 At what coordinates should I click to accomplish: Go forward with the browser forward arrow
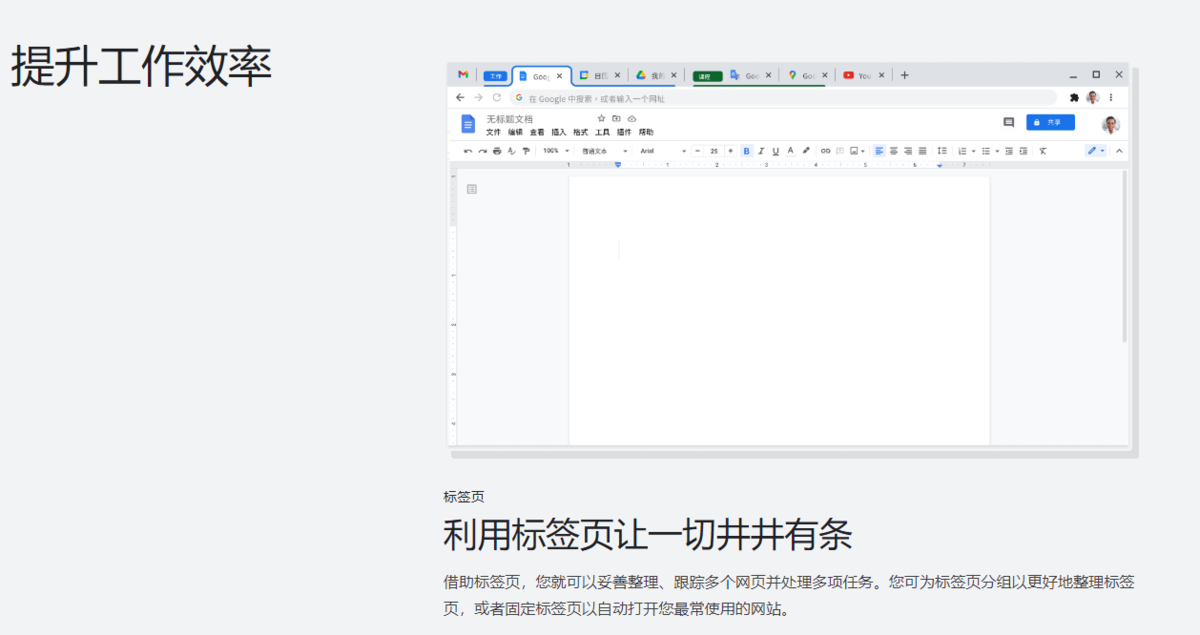[478, 98]
